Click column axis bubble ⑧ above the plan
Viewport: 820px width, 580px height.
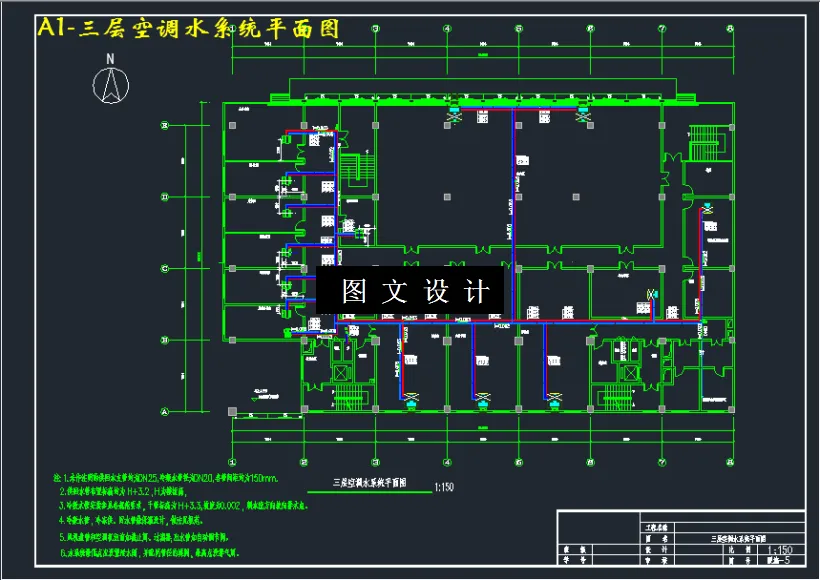(x=731, y=29)
